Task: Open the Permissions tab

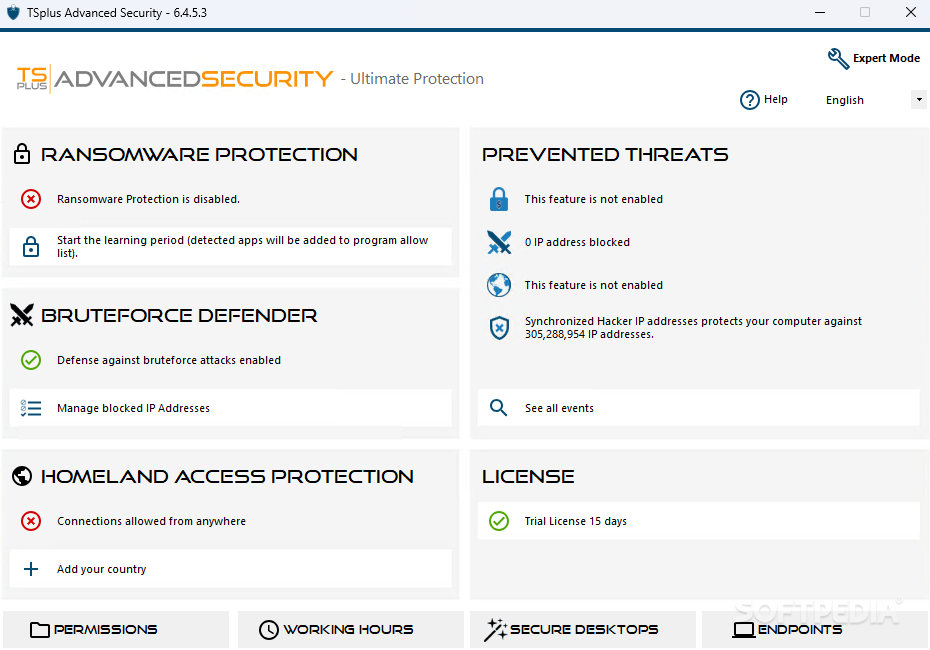Action: pos(116,629)
